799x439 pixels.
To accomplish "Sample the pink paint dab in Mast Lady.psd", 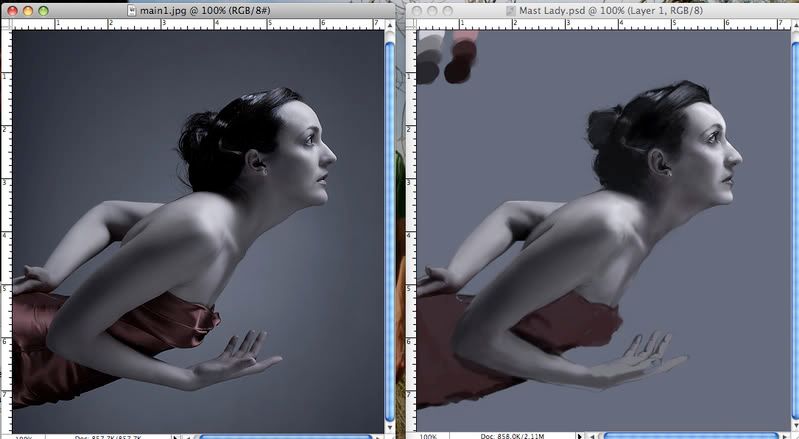I will click(466, 36).
